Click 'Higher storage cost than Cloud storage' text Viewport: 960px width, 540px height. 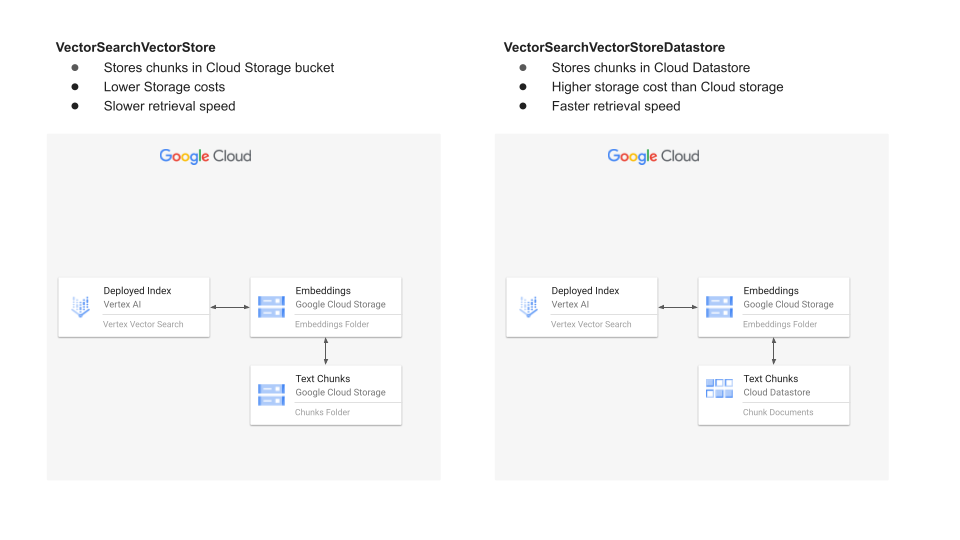point(667,87)
